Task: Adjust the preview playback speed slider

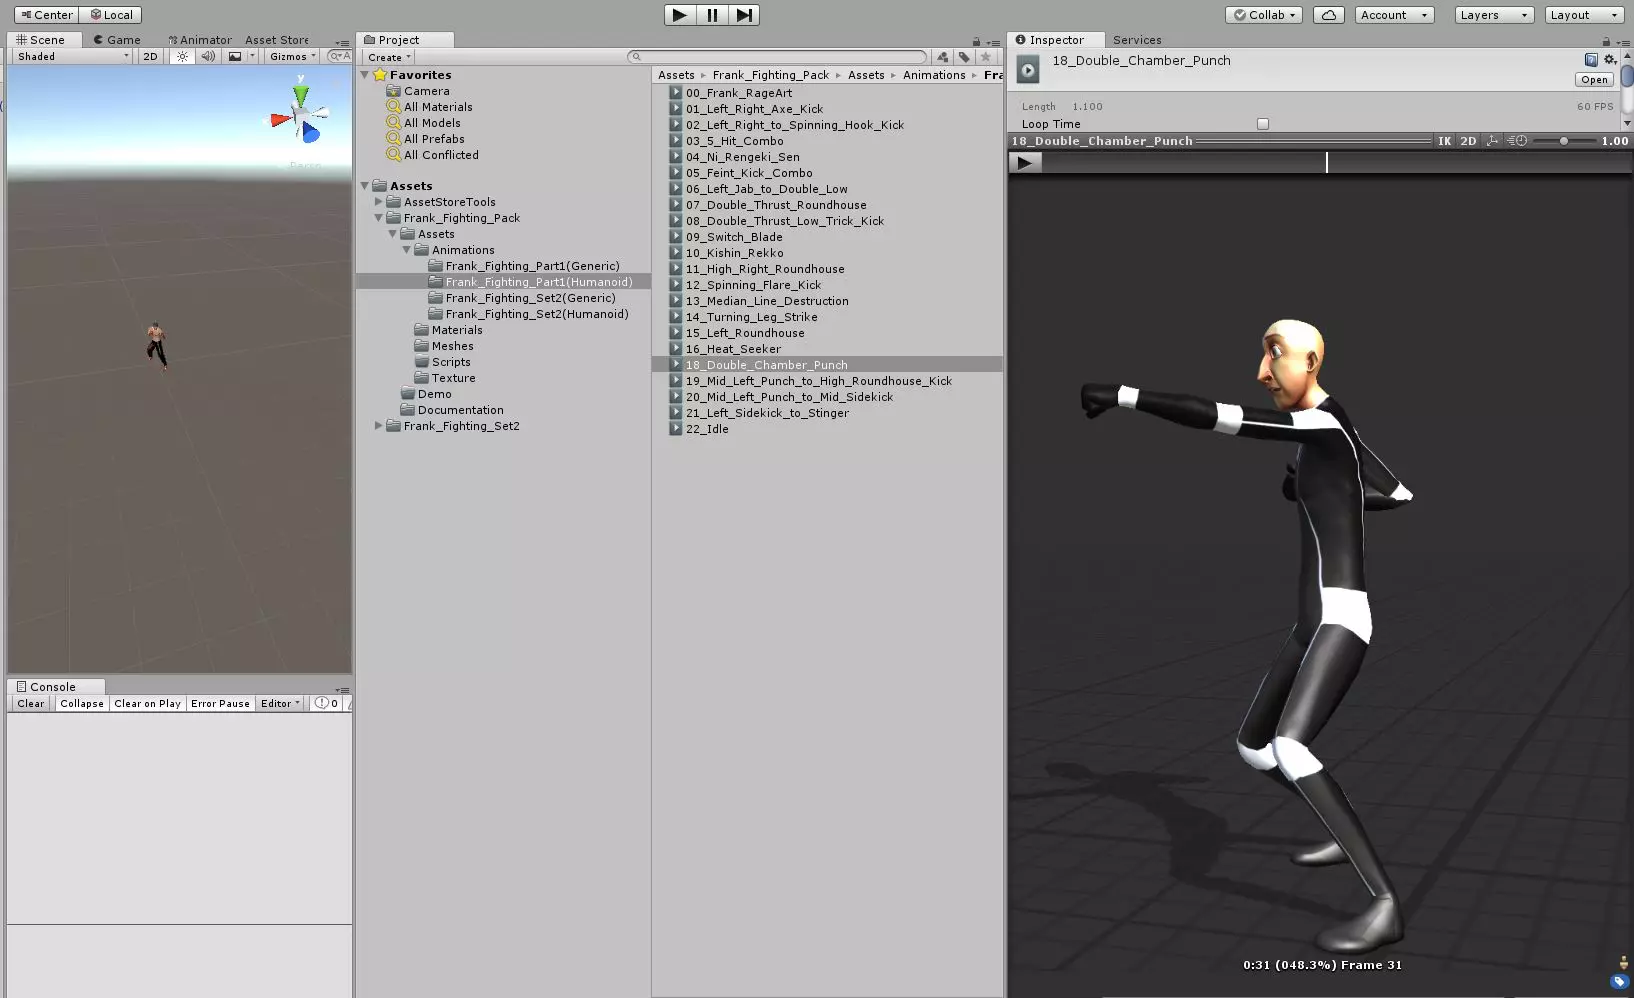Action: (x=1564, y=141)
